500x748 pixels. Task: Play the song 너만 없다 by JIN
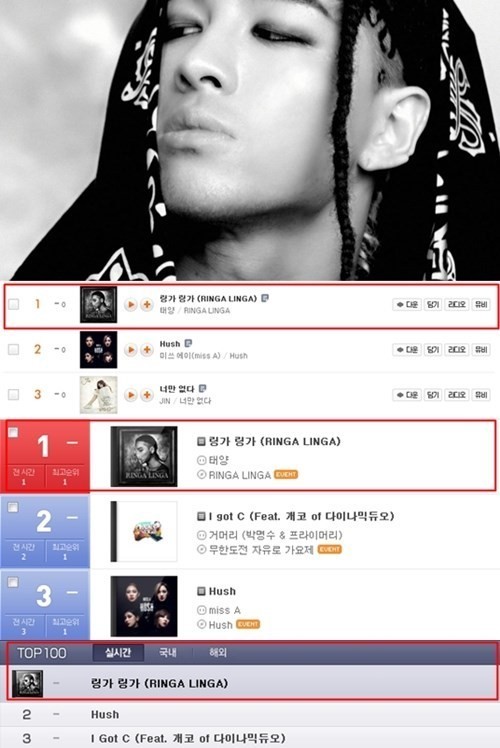(x=130, y=395)
